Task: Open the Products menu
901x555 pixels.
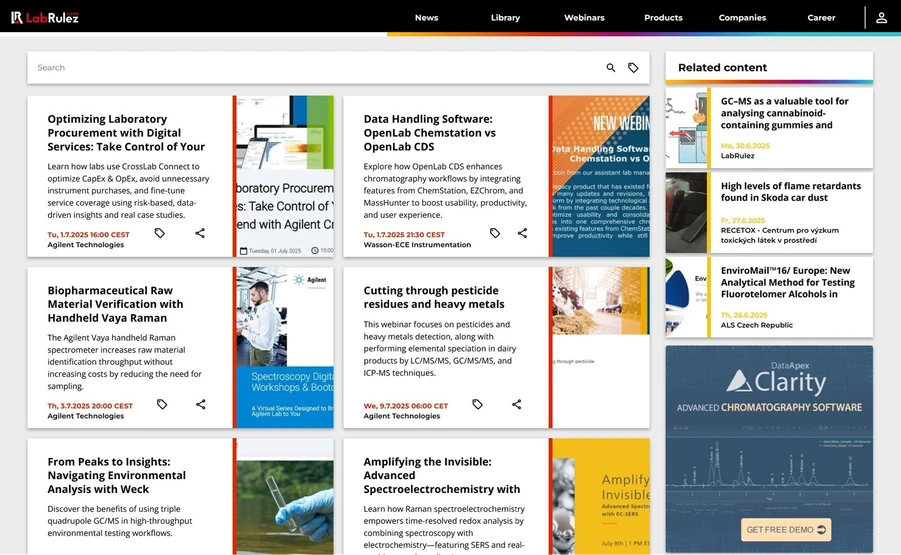Action: click(x=663, y=18)
